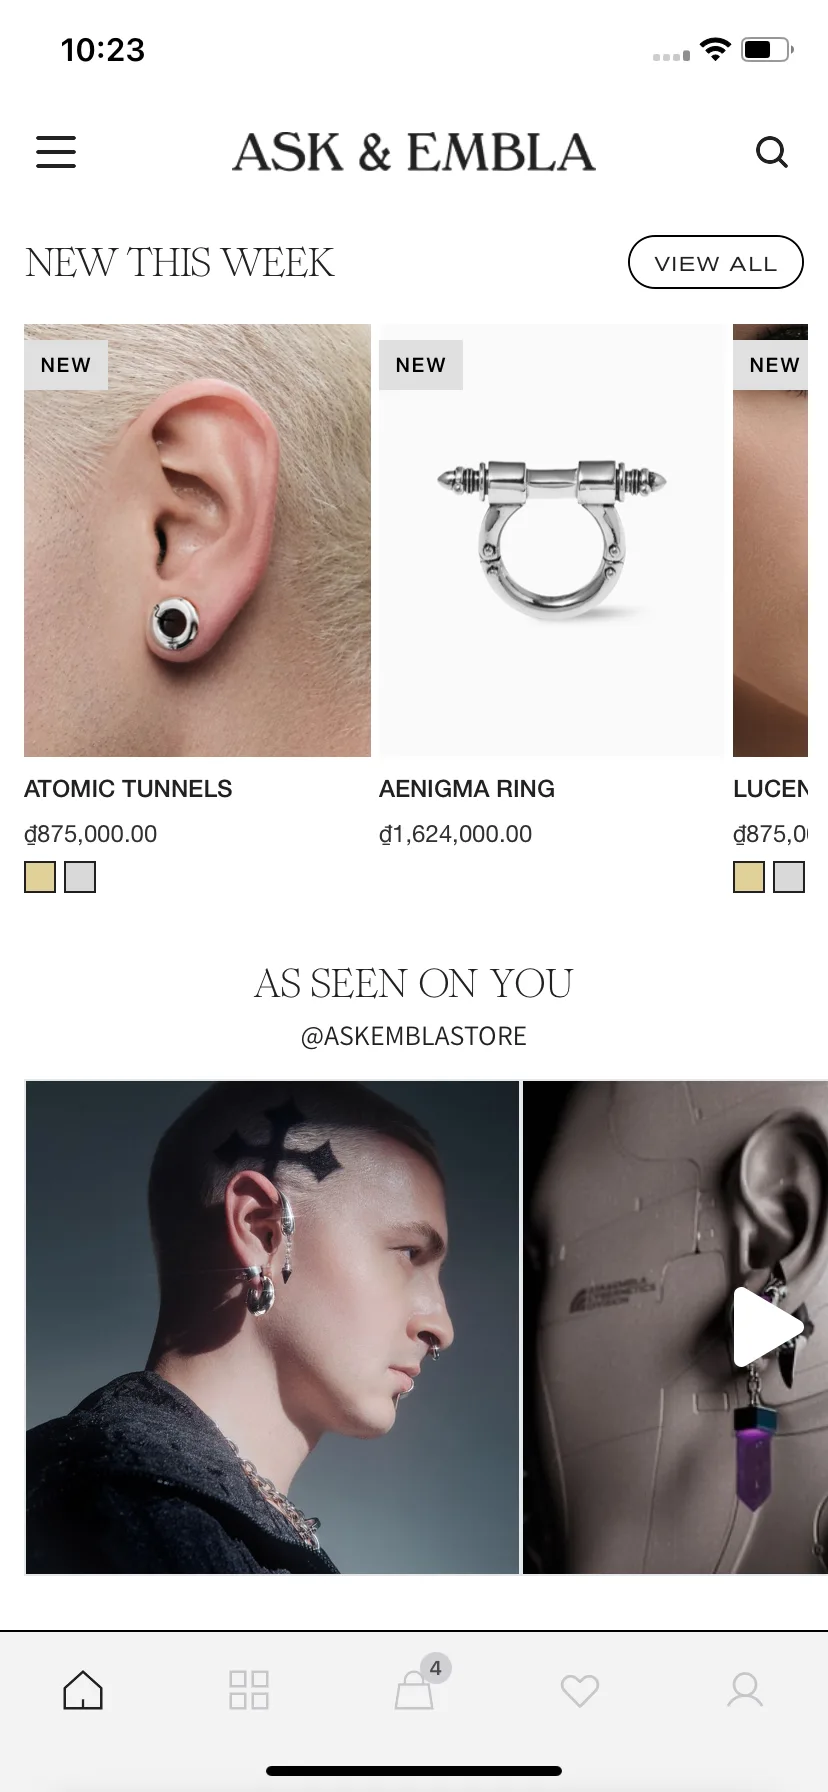Open the shopping bag with 4 items

click(415, 1688)
